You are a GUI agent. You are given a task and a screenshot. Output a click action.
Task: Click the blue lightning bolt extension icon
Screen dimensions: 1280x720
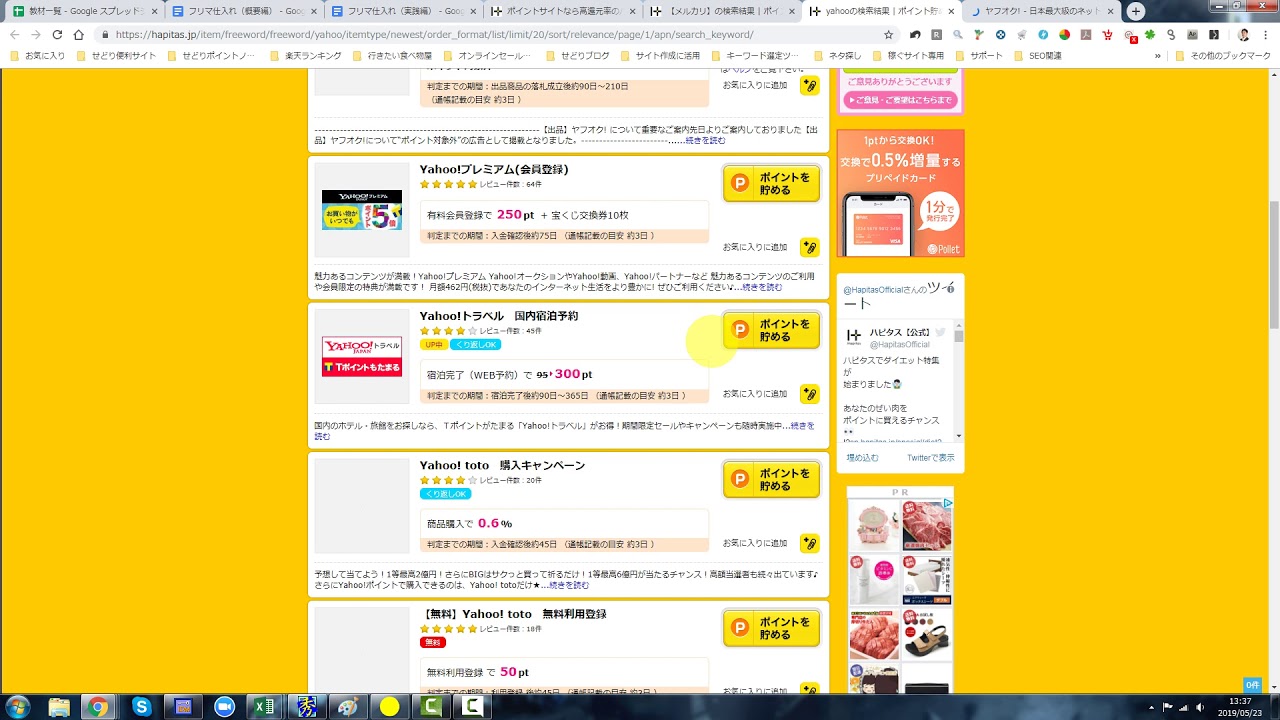point(1043,34)
